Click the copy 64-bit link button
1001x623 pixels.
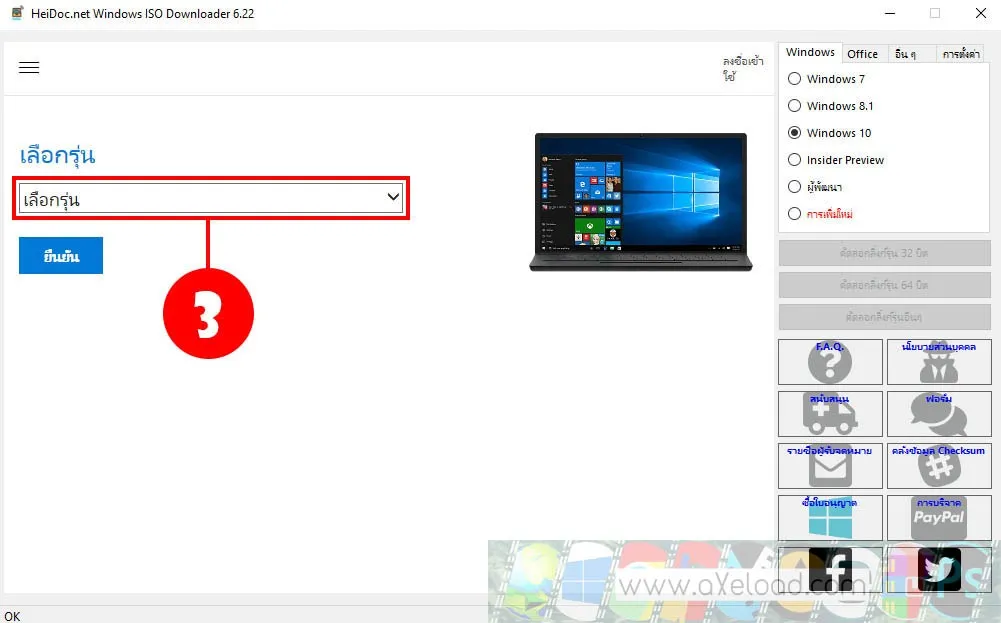(884, 285)
